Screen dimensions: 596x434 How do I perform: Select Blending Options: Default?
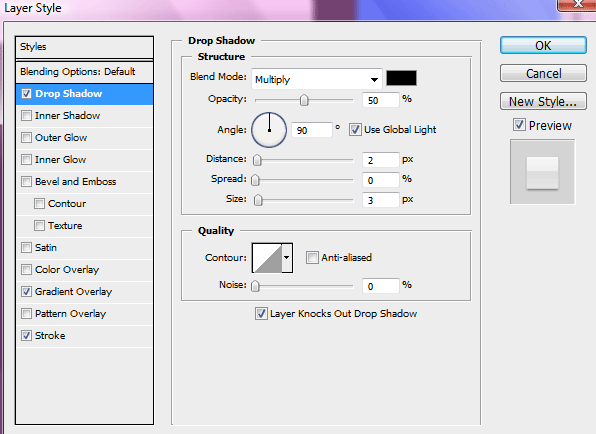[x=84, y=71]
